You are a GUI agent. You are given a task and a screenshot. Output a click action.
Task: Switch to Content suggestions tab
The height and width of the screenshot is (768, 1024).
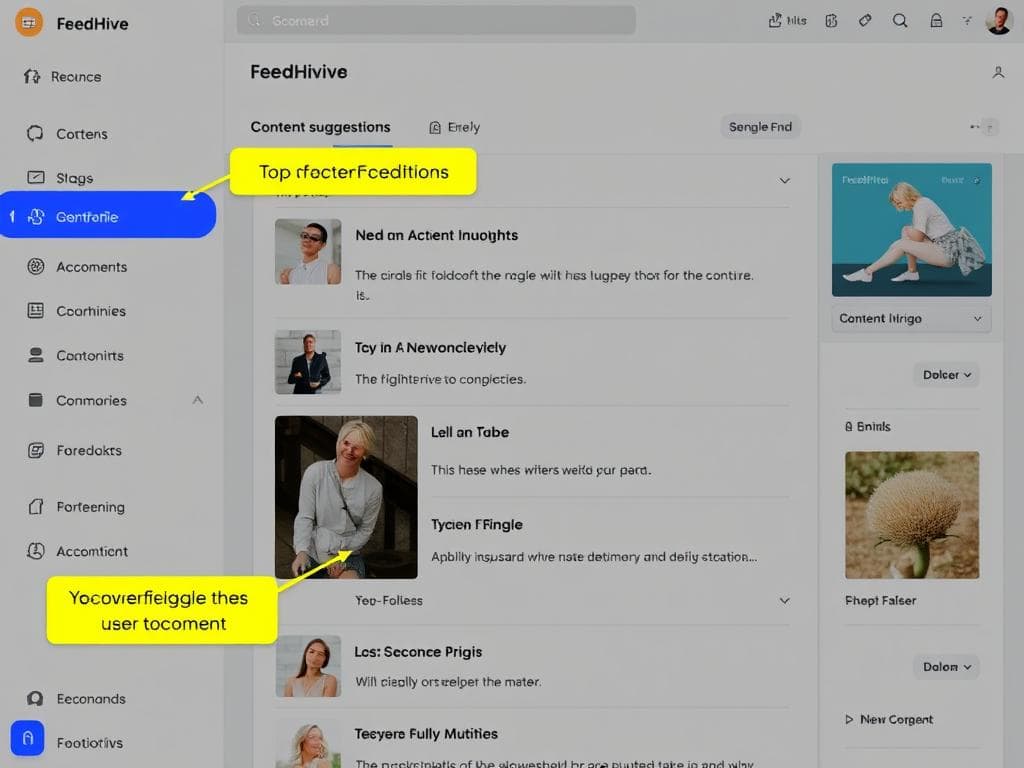click(320, 127)
